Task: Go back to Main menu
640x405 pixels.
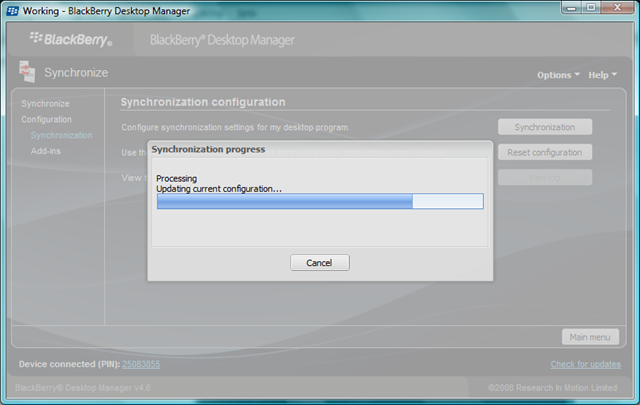Action: coord(590,337)
